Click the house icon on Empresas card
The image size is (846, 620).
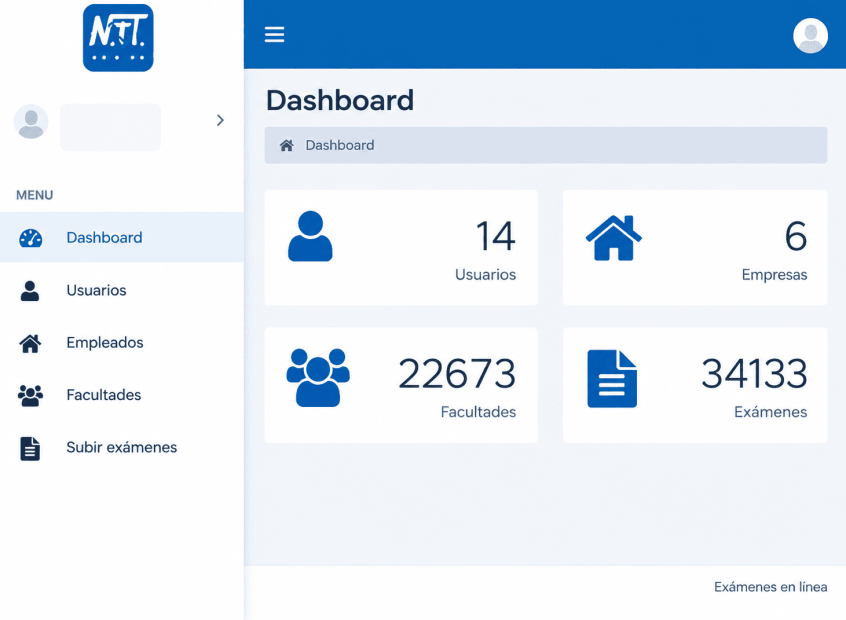click(613, 237)
